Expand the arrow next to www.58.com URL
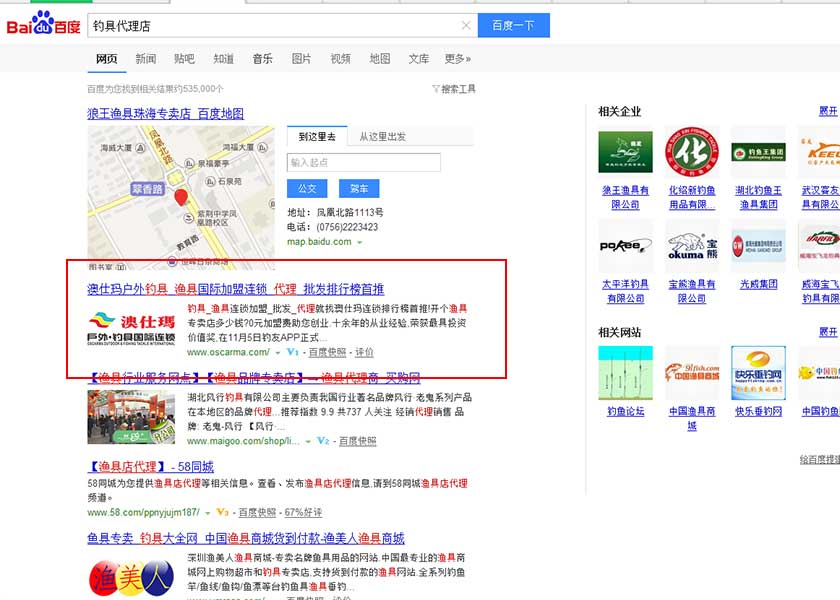 coord(207,513)
